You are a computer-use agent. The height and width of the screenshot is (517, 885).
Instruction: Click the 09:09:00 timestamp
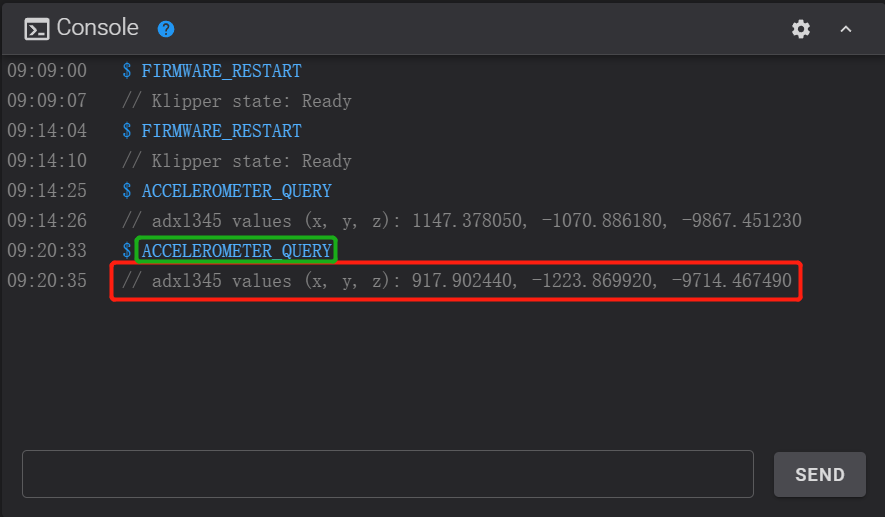[x=47, y=72]
